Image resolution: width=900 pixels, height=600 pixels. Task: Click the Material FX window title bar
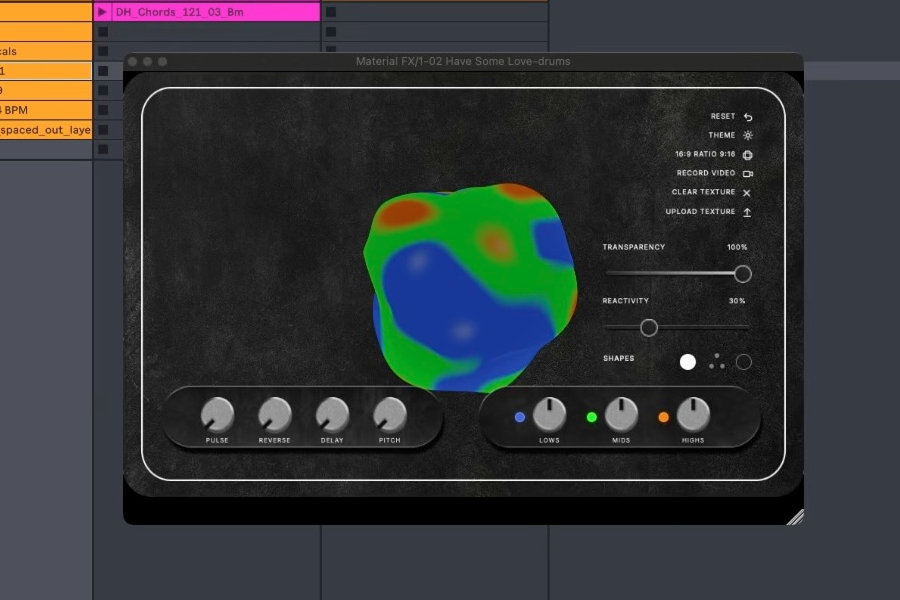(x=463, y=61)
